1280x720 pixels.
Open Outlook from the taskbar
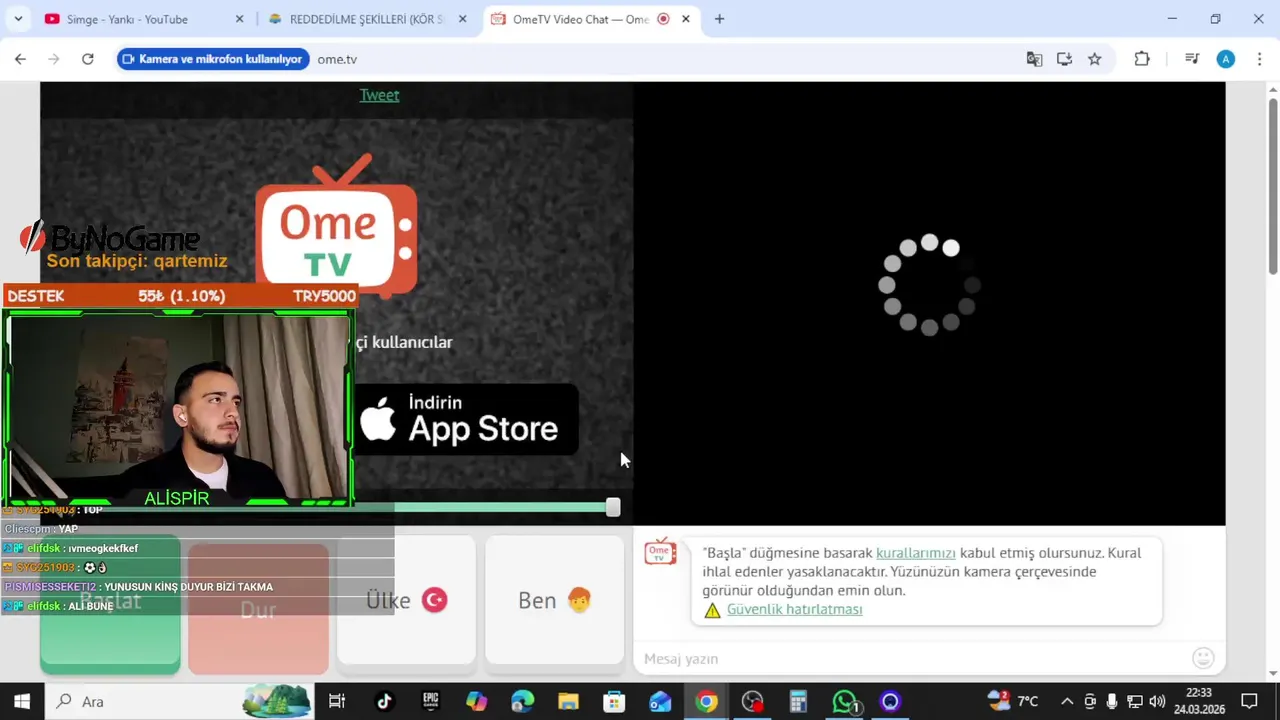660,701
